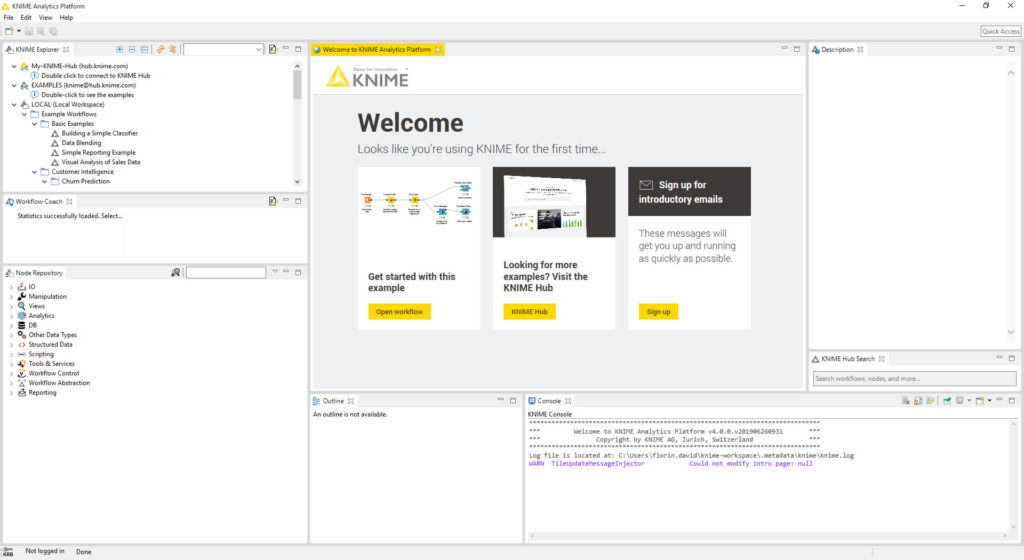Click the Open workflow button
Screen dimensions: 1024x560
(x=400, y=312)
